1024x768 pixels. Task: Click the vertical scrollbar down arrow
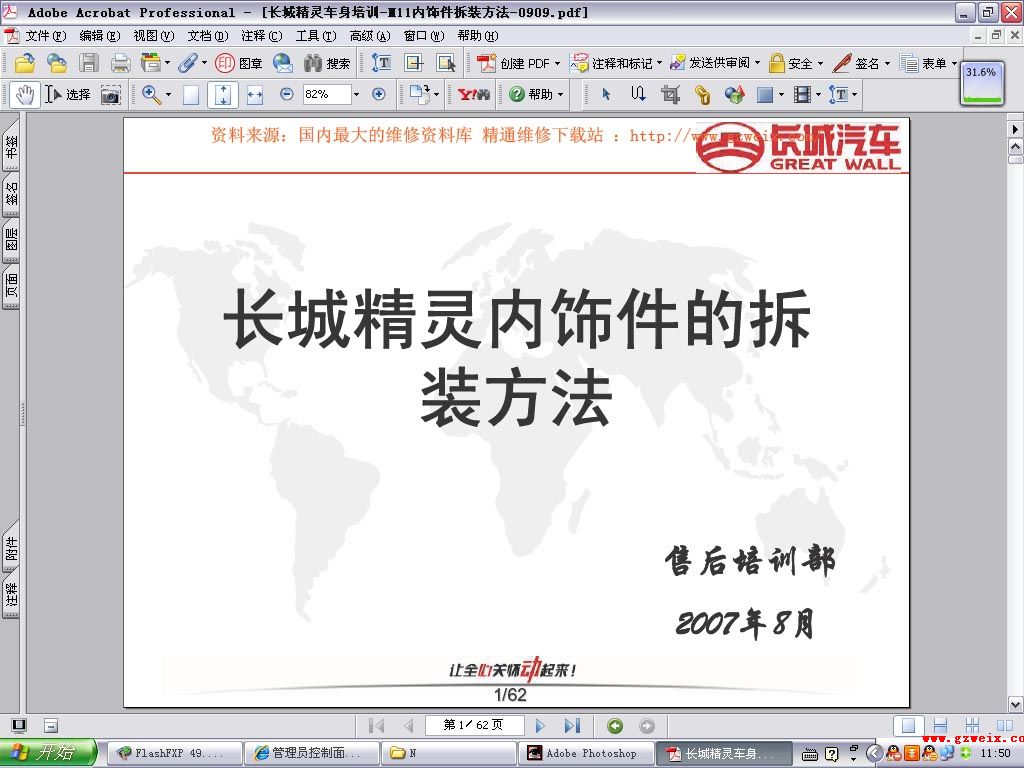pos(1016,703)
